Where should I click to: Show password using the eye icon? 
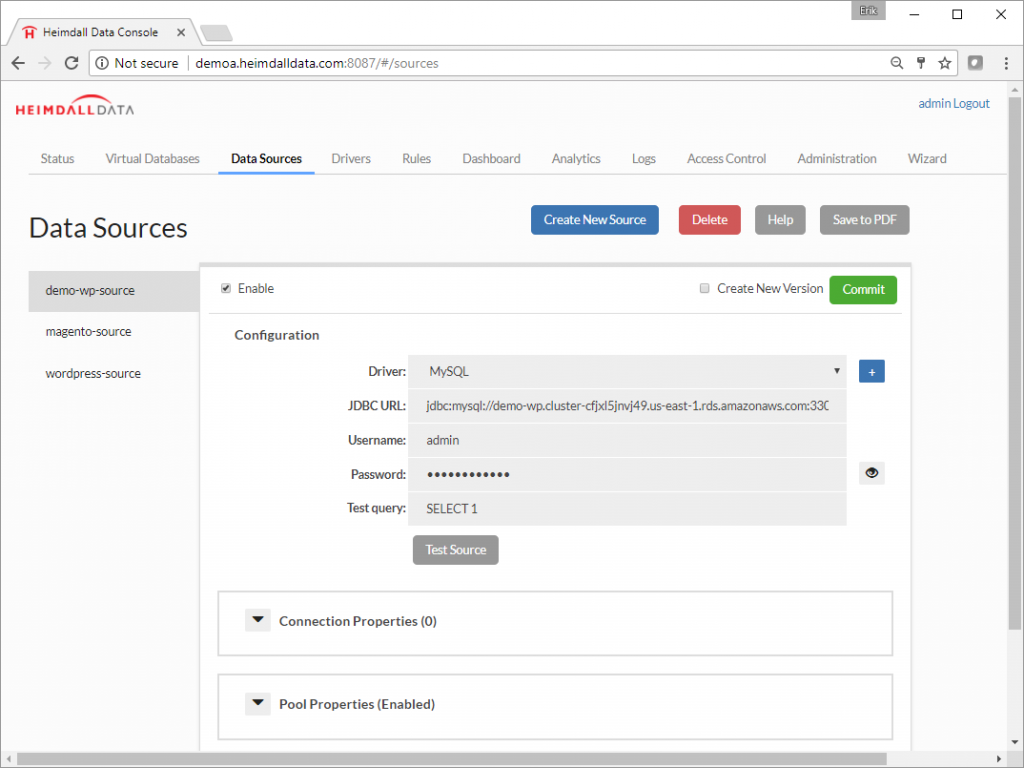point(871,473)
